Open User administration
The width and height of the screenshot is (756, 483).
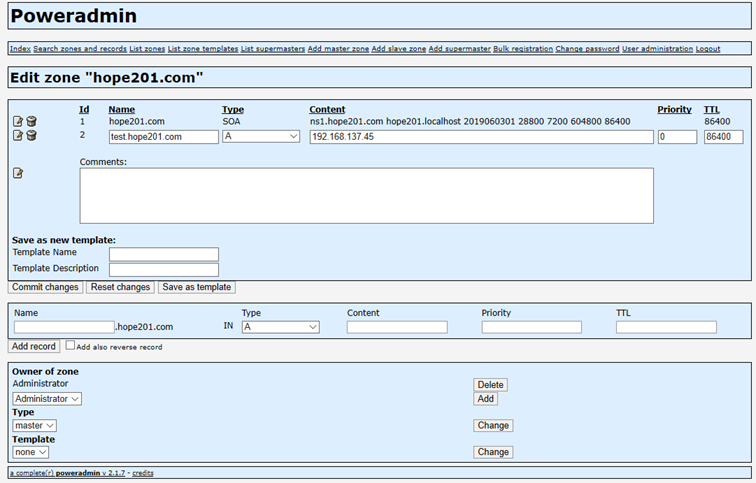click(658, 49)
